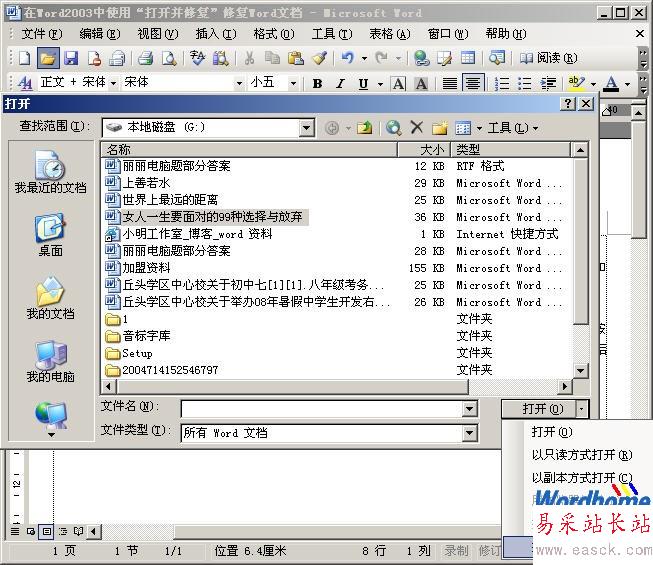Sort files by Type column header
The image size is (653, 565).
click(511, 149)
